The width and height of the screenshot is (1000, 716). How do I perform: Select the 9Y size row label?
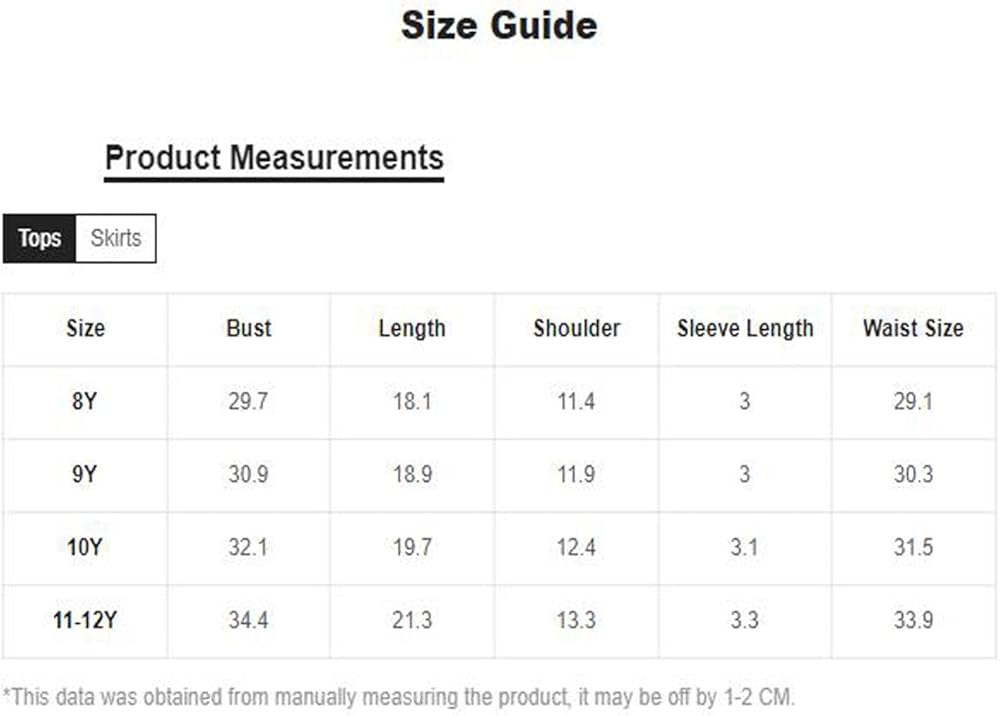tap(85, 474)
